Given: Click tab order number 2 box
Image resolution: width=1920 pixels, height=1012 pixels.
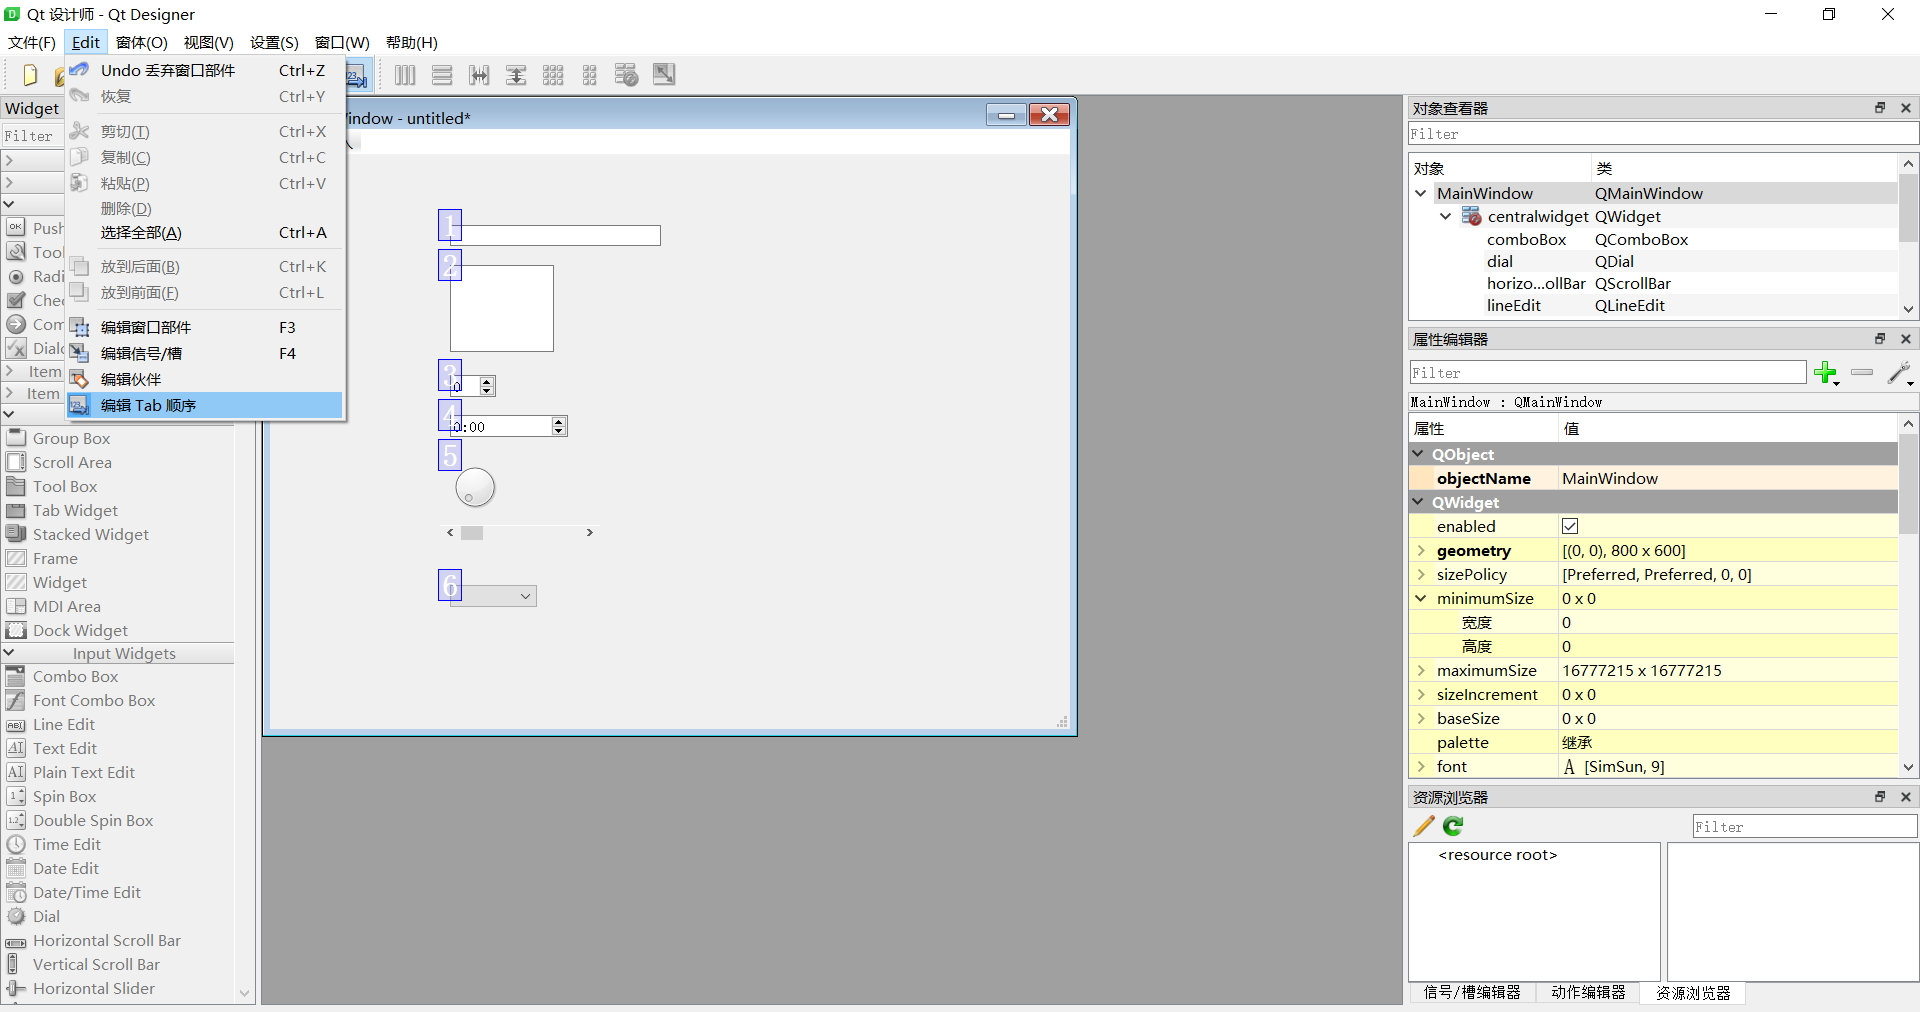Looking at the screenshot, I should click(x=450, y=265).
